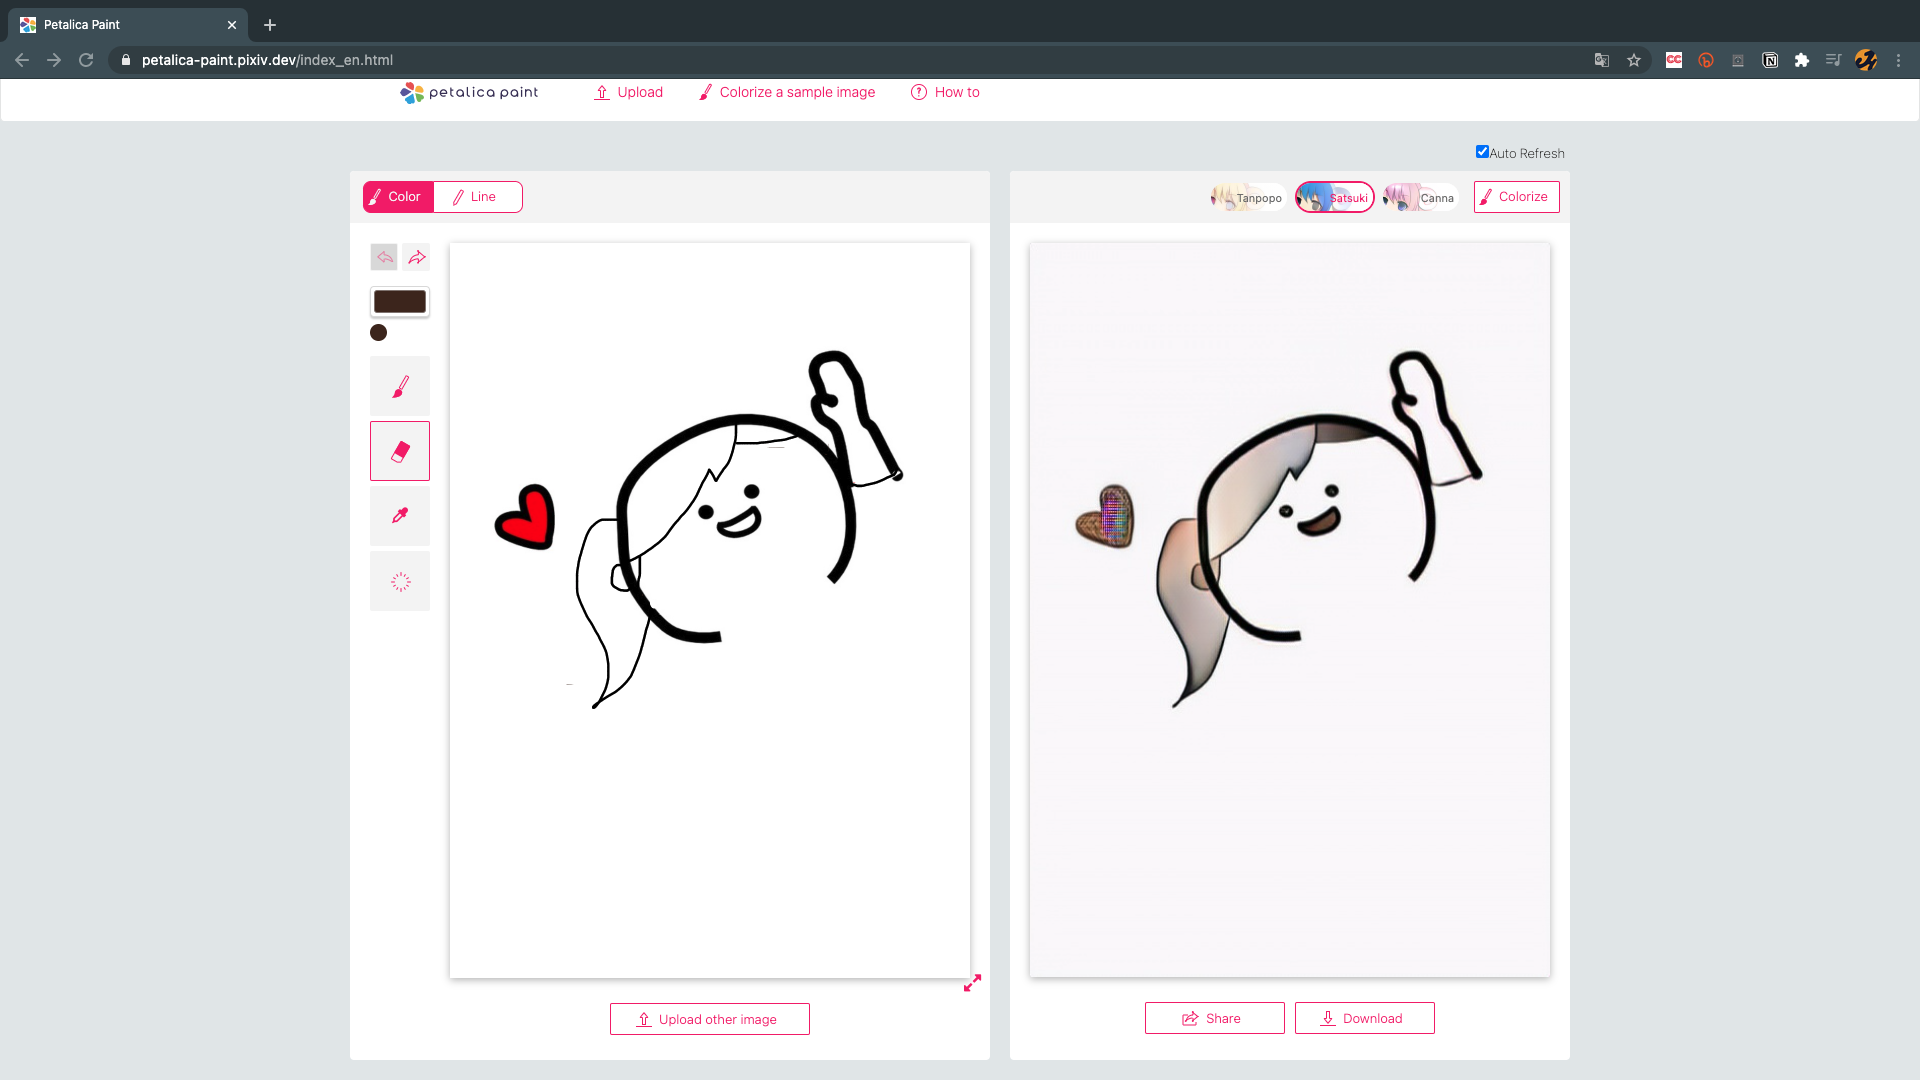The image size is (1920, 1080).
Task: Choose the Satsuki colorize style
Action: [x=1334, y=197]
